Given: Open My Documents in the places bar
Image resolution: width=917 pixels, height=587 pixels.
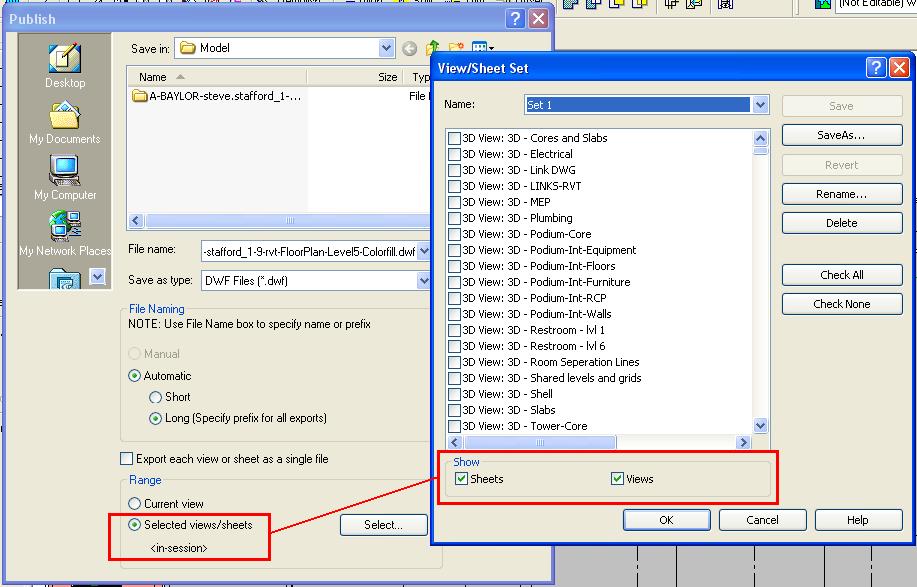Looking at the screenshot, I should tap(64, 122).
